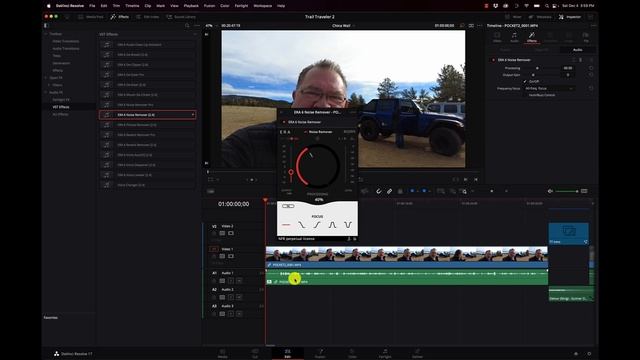
Task: Toggle the plugin switch above FOCUS
Action: [288, 206]
